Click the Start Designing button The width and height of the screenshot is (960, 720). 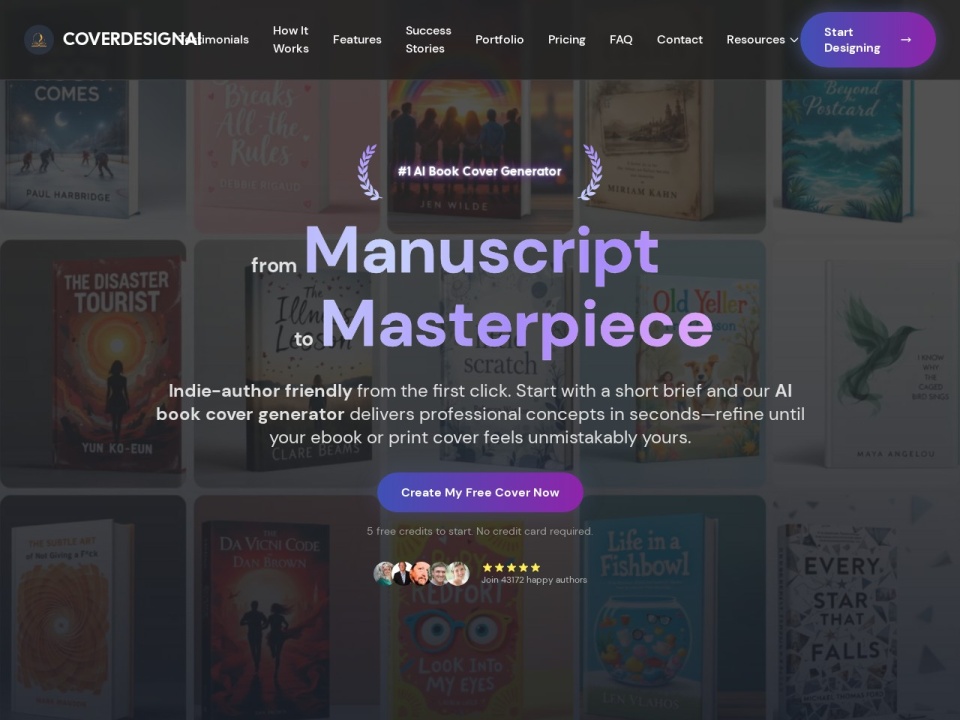pyautogui.click(x=868, y=40)
